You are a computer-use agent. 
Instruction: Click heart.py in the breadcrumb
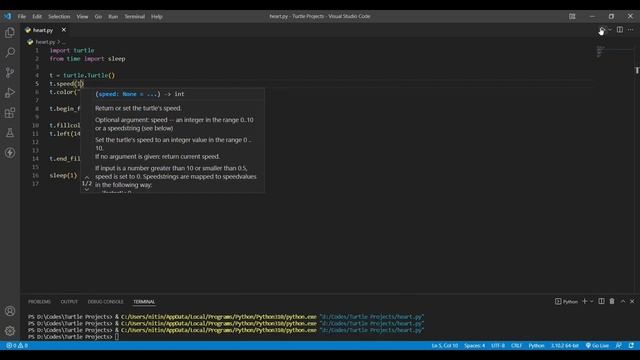coord(45,42)
